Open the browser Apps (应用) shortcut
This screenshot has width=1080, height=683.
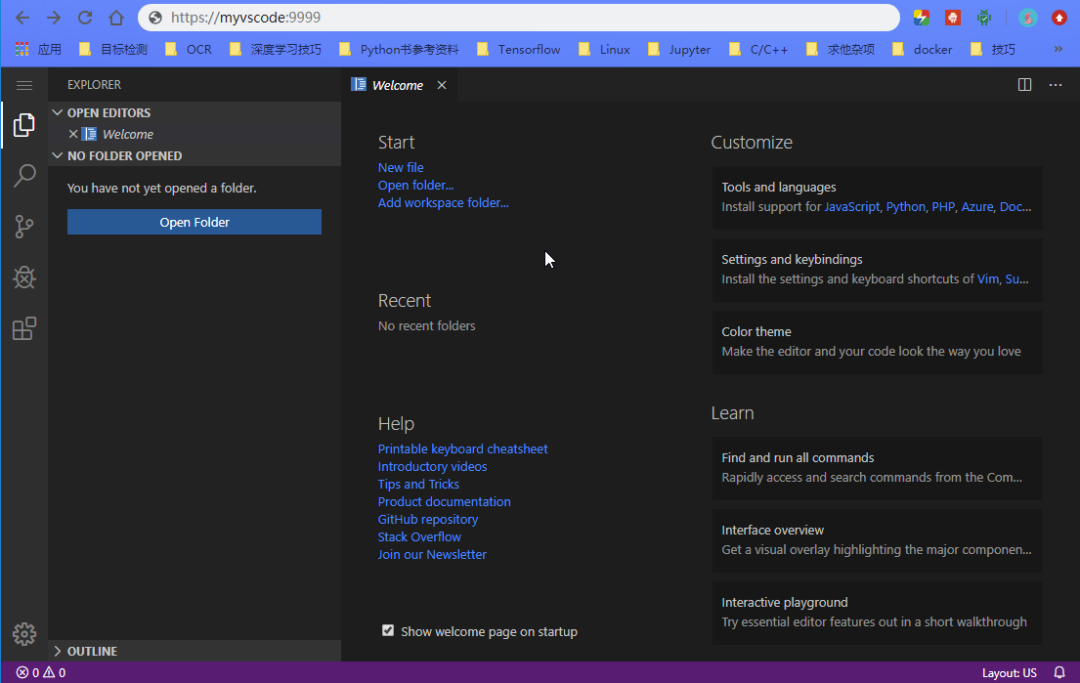point(38,50)
